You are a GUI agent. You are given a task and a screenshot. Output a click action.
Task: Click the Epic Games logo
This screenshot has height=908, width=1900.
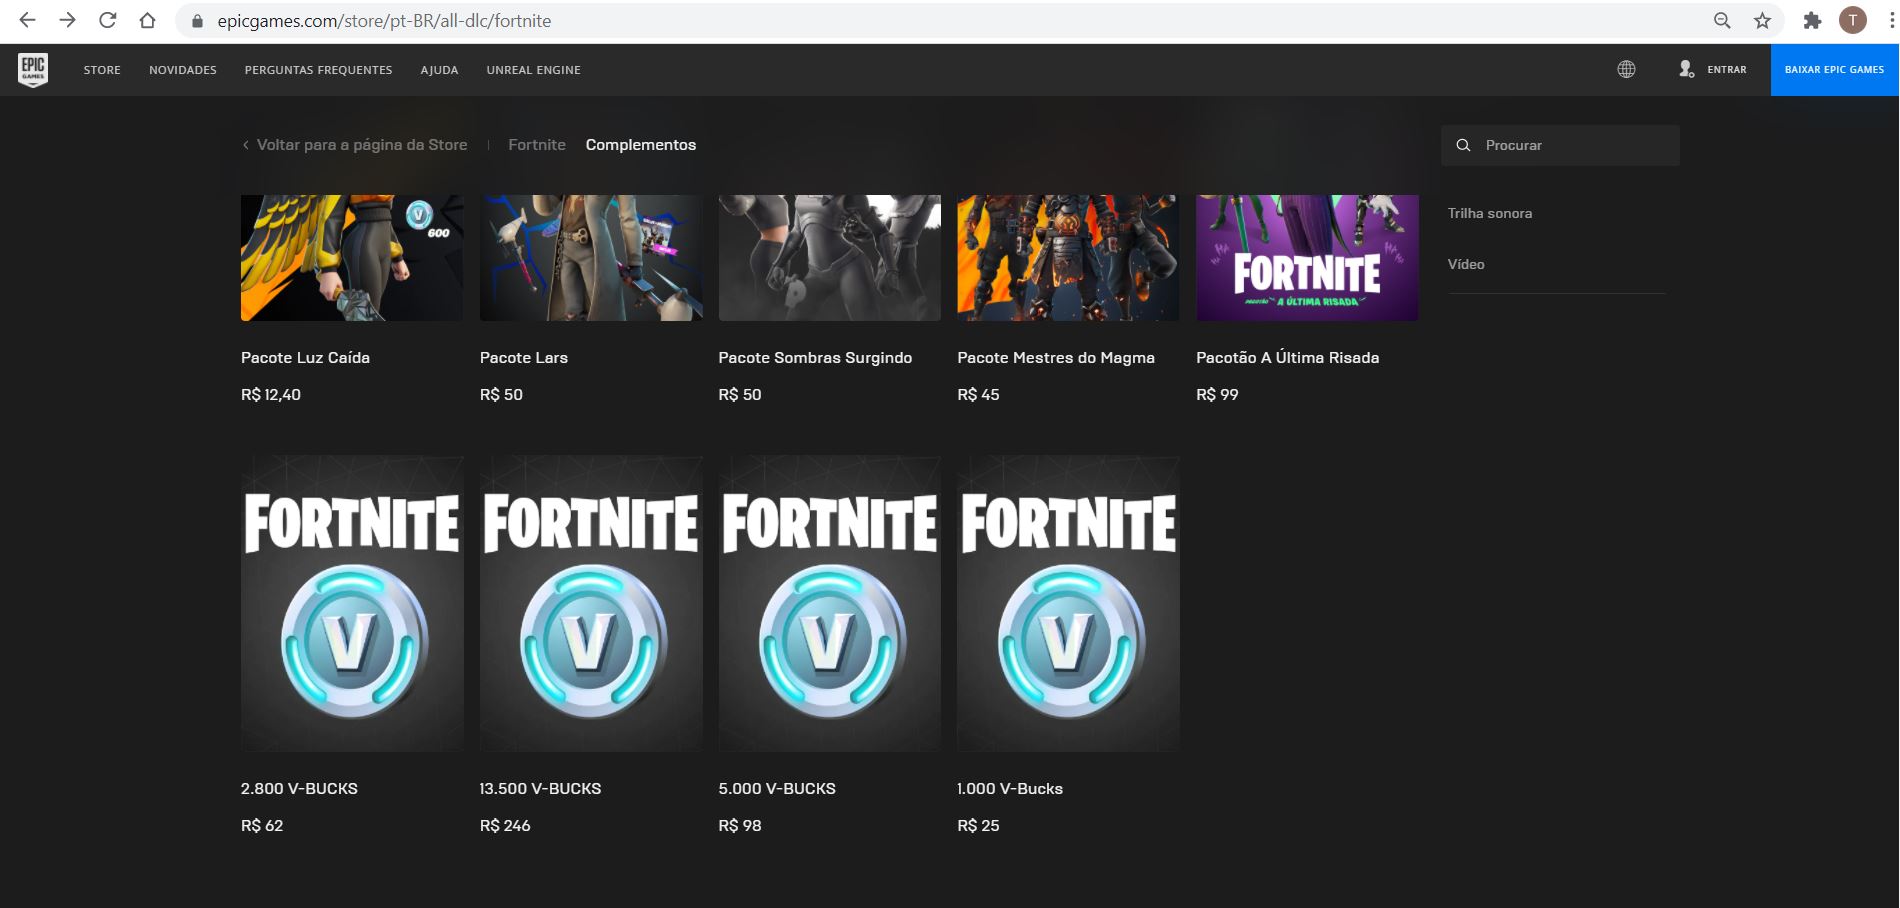pyautogui.click(x=31, y=69)
